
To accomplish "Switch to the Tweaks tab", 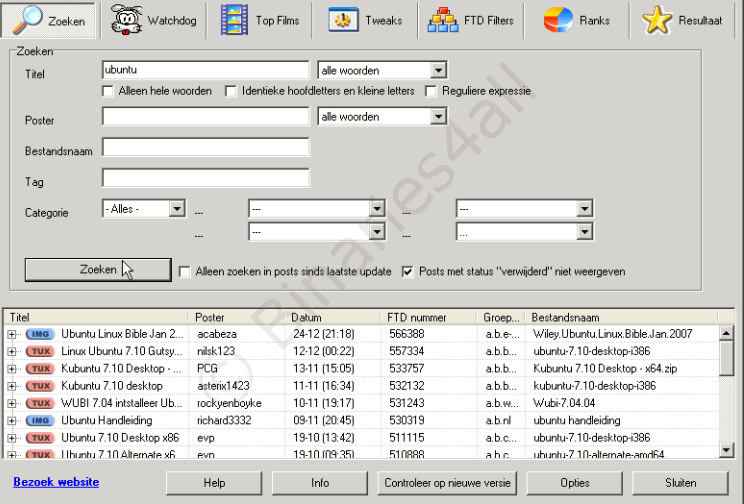I will point(365,20).
